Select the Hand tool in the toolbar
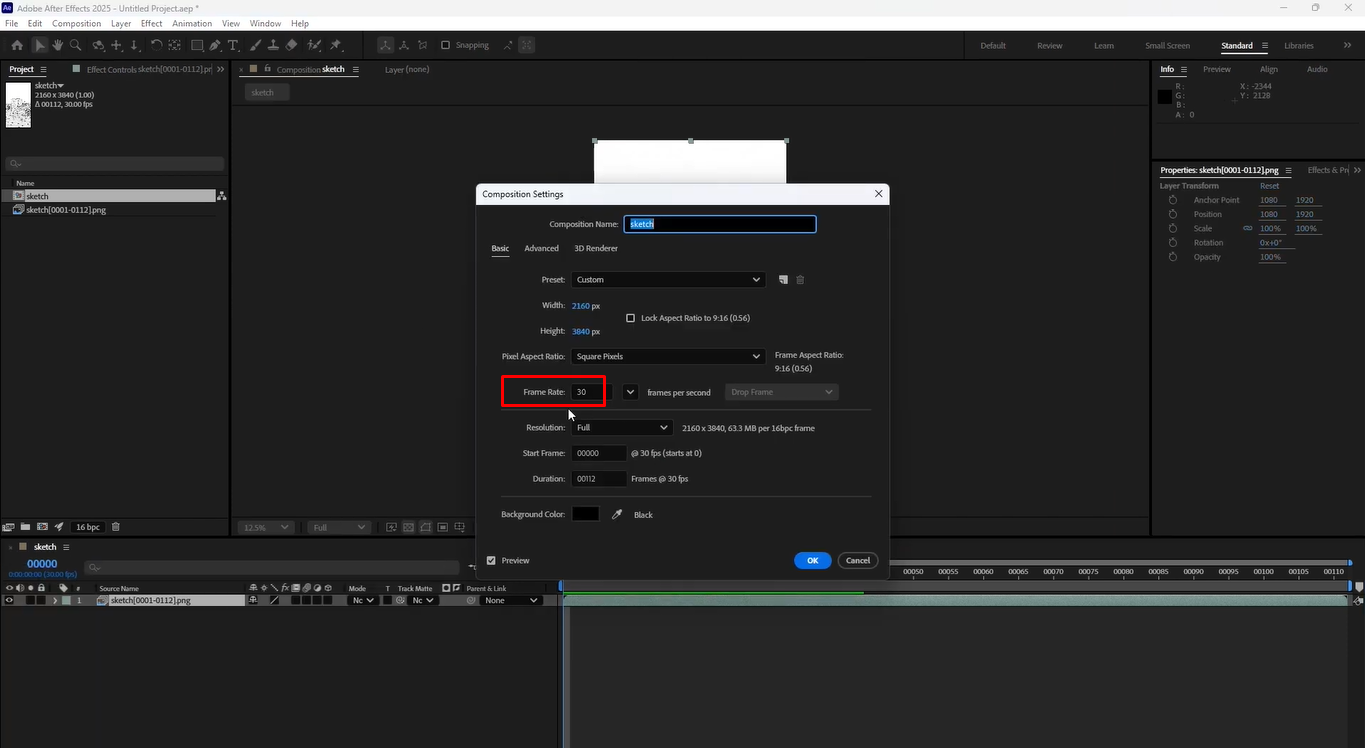This screenshot has width=1365, height=748. [57, 45]
